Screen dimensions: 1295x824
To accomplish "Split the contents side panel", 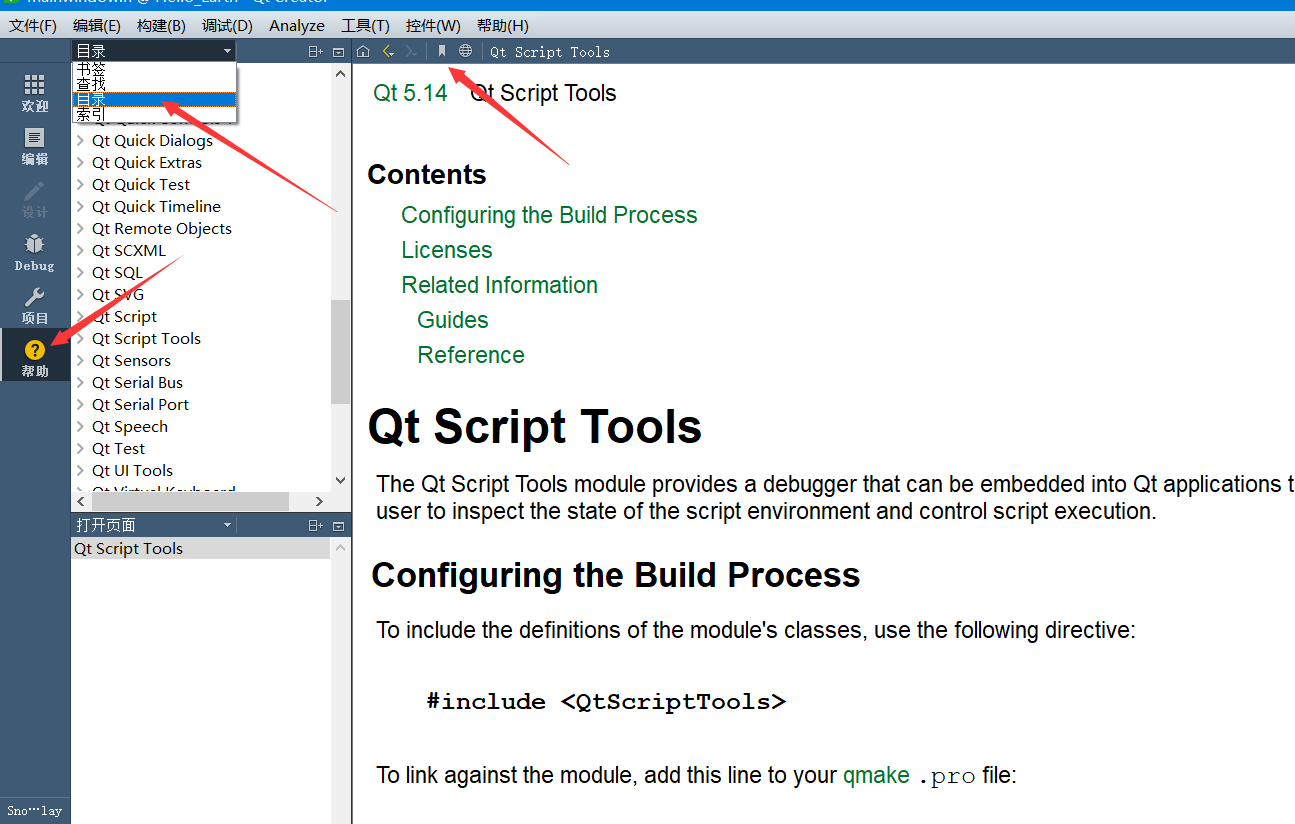I will pyautogui.click(x=316, y=51).
